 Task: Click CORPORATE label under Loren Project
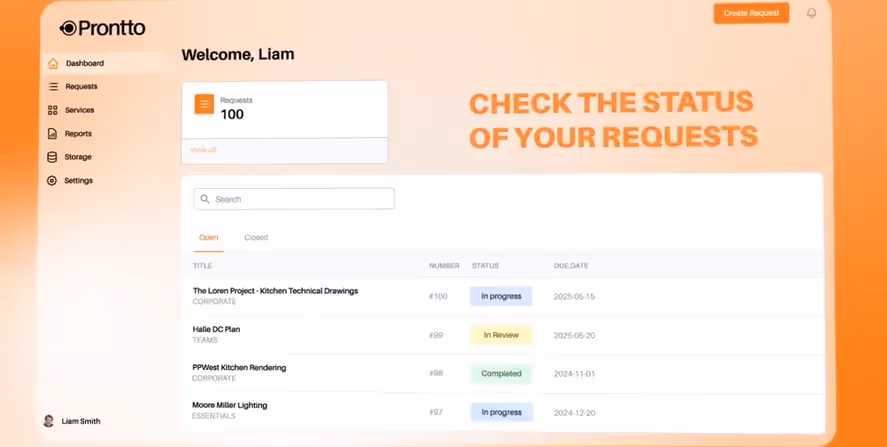[x=214, y=302]
